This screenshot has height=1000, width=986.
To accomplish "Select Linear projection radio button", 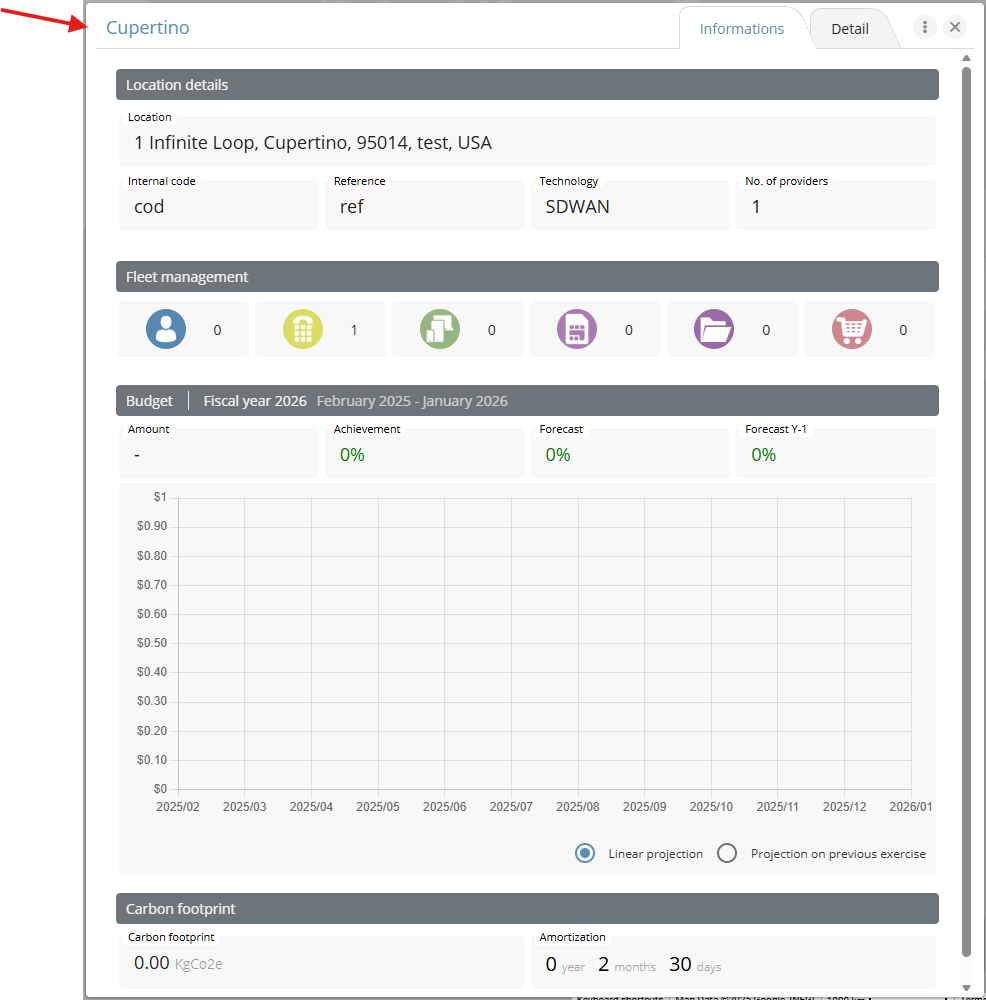I will pyautogui.click(x=585, y=853).
